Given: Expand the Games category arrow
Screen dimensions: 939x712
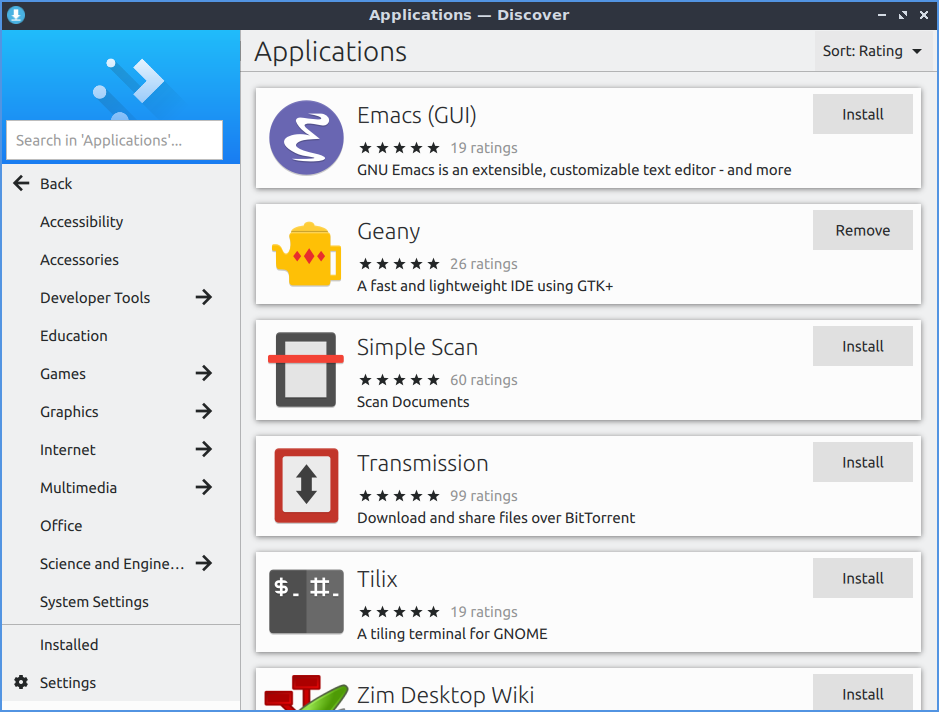Looking at the screenshot, I should [204, 374].
